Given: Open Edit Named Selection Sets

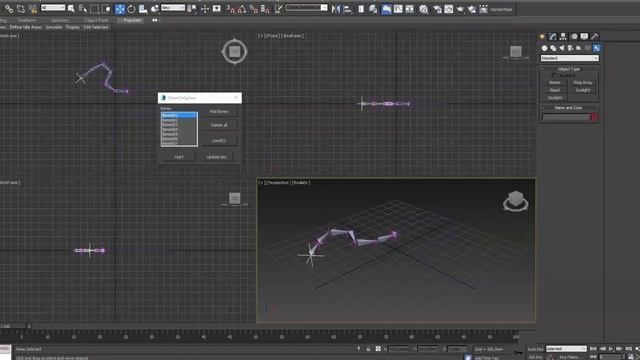Looking at the screenshot, I should point(278,9).
